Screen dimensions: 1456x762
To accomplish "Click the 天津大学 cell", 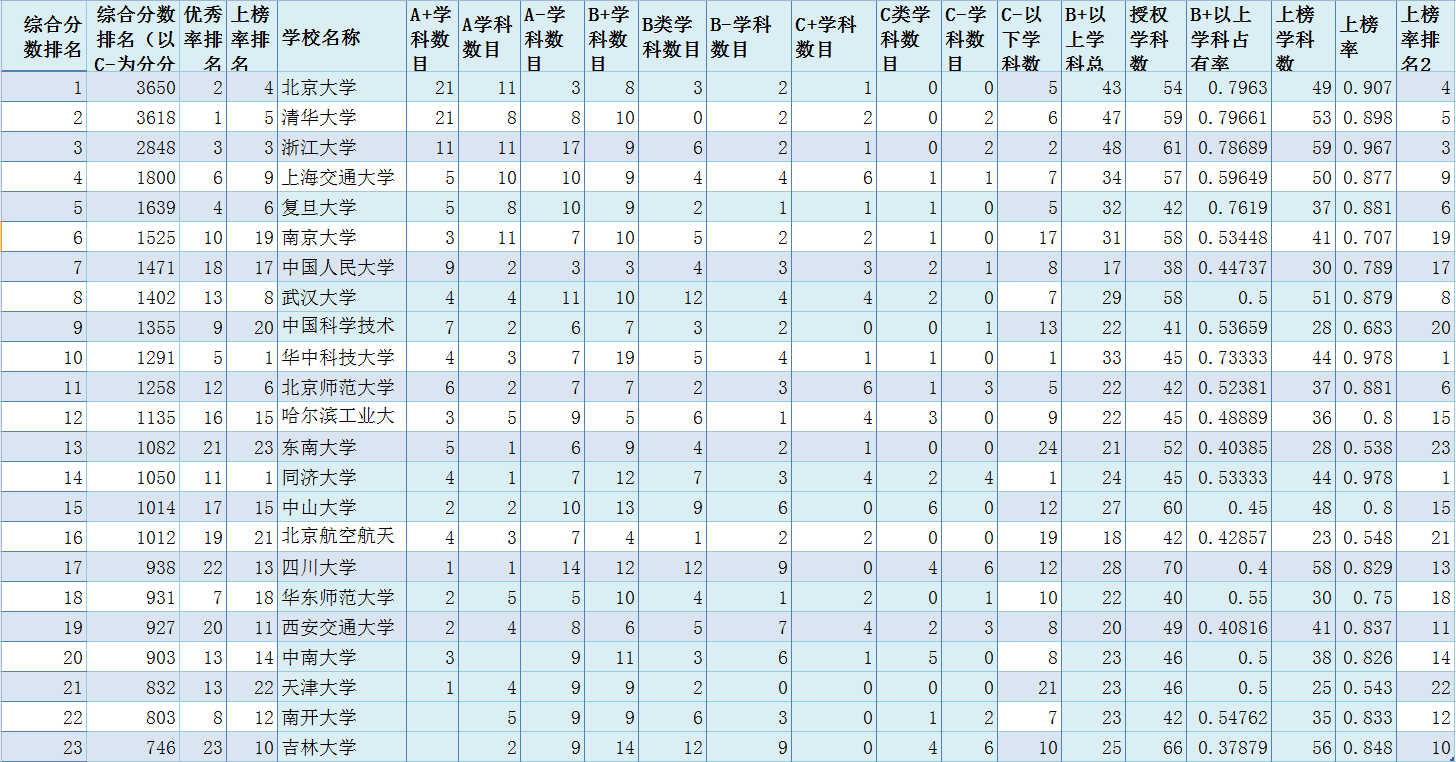I will [342, 687].
